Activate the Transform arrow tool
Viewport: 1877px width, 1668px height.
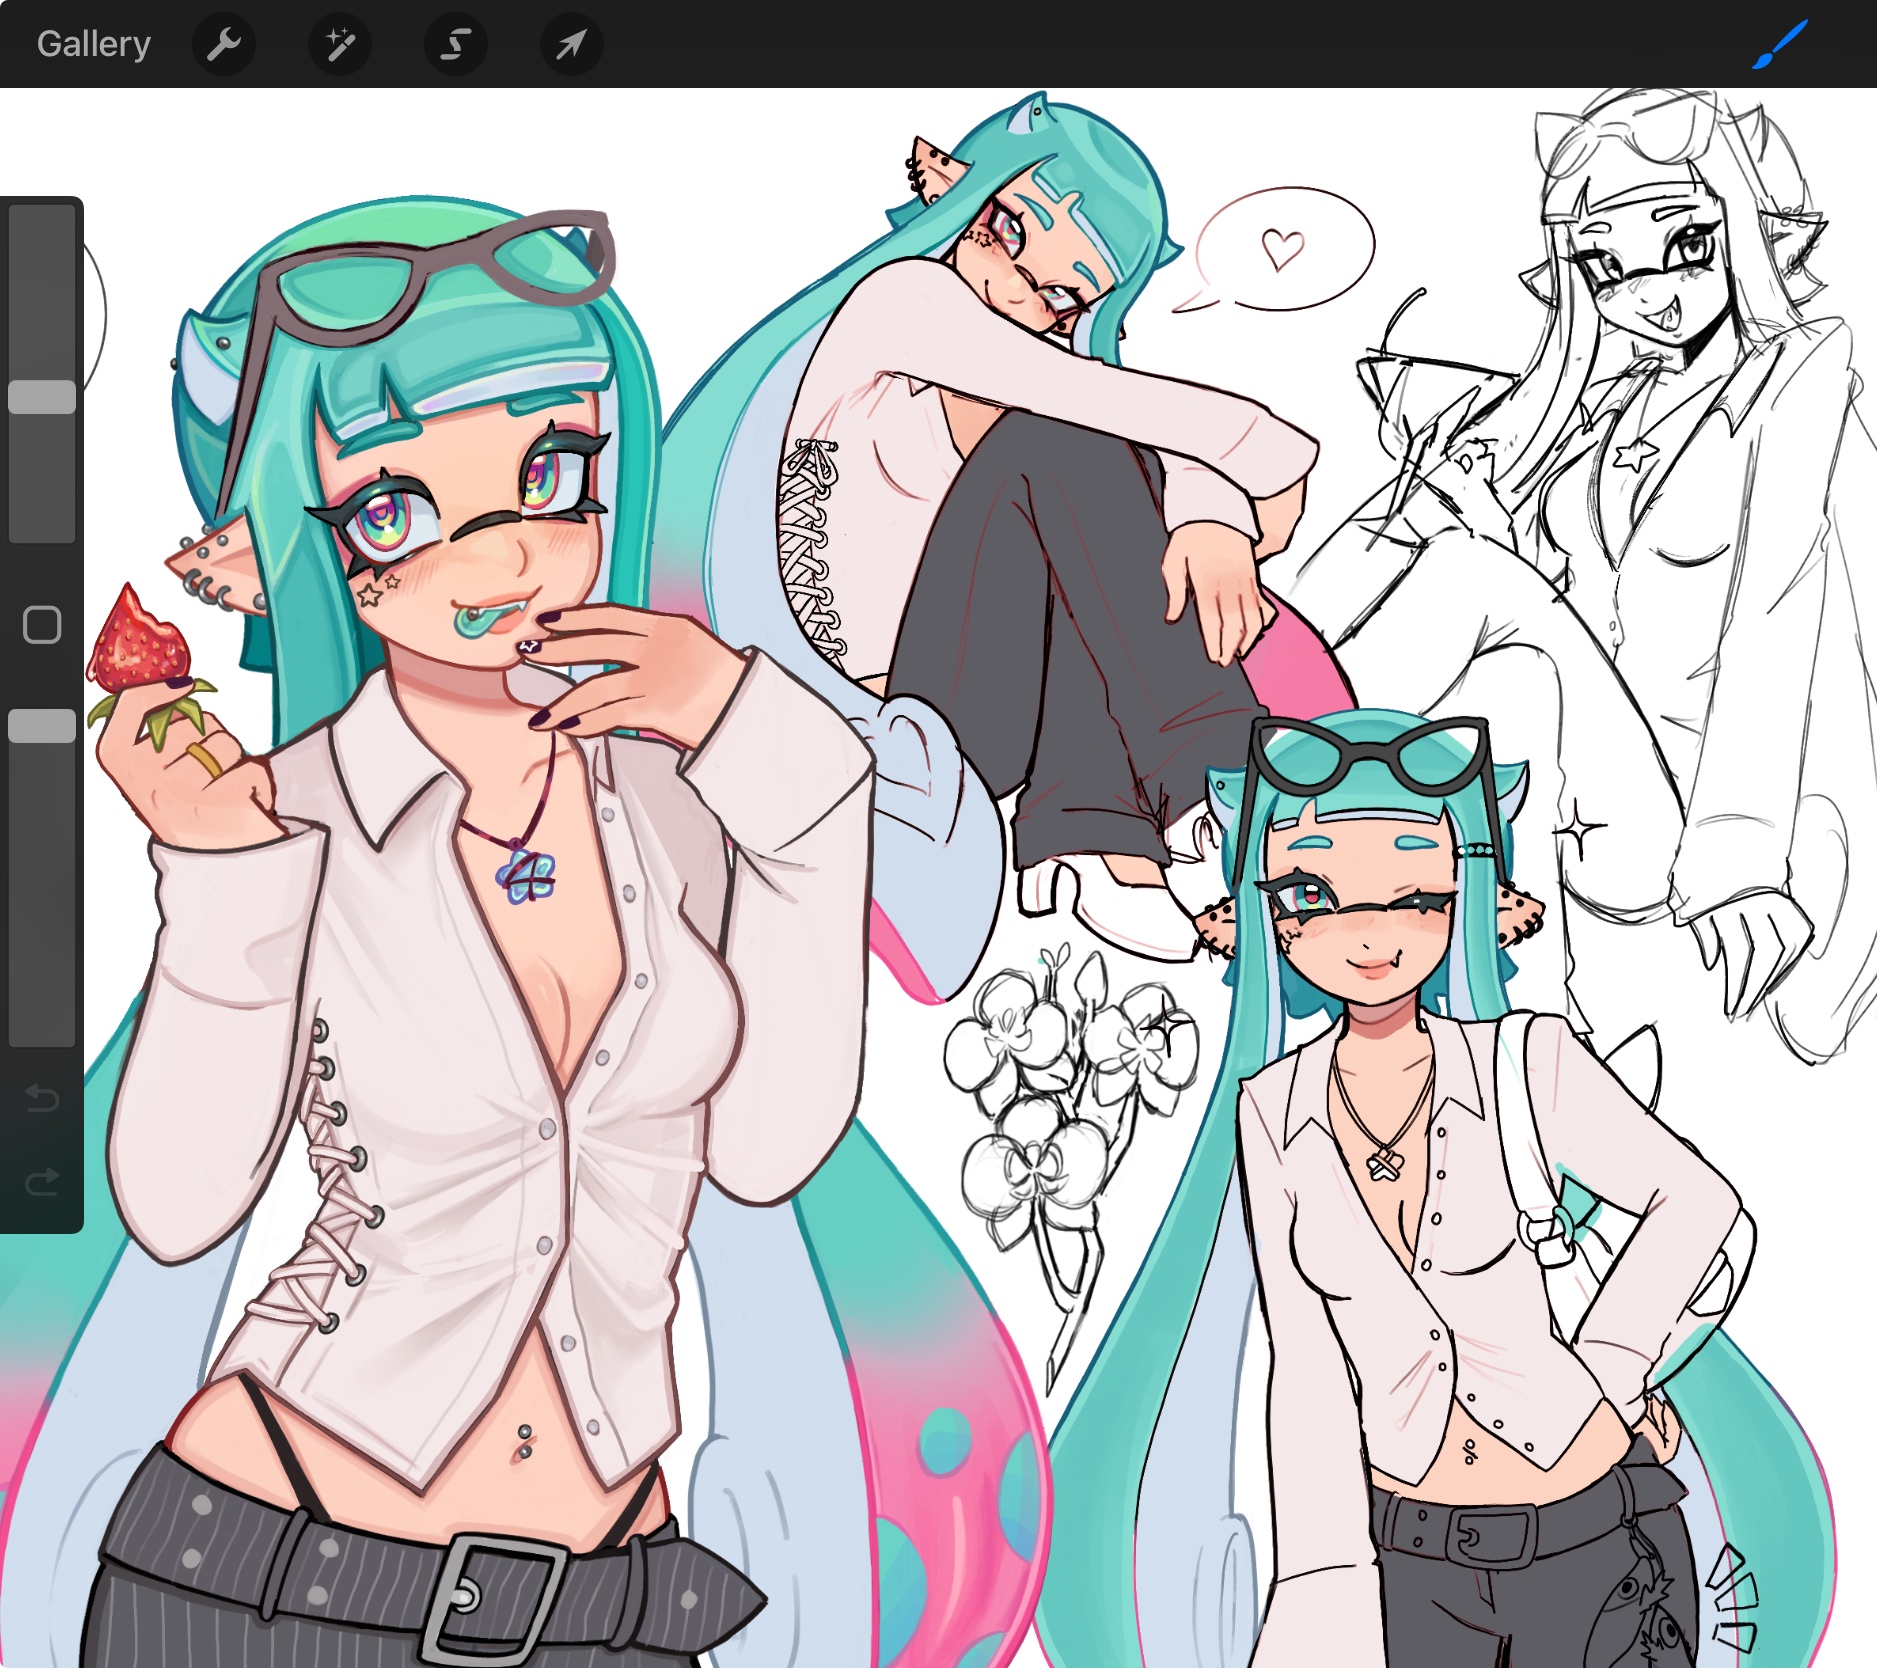571,44
